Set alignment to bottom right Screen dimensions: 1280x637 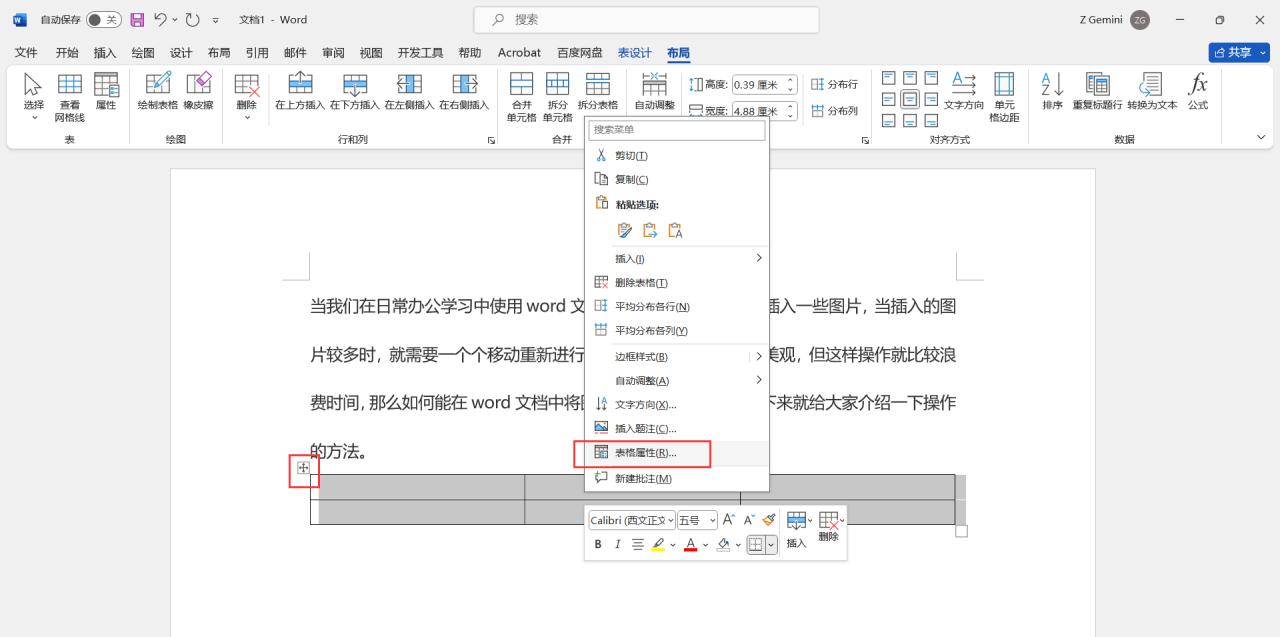tap(931, 120)
